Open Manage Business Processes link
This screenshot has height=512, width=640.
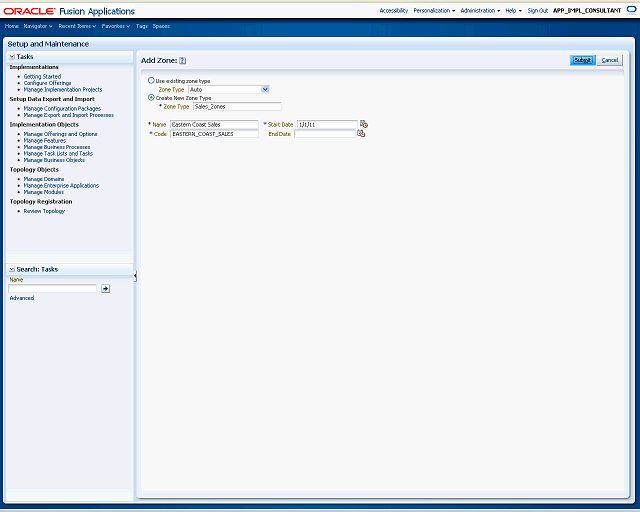tap(57, 147)
